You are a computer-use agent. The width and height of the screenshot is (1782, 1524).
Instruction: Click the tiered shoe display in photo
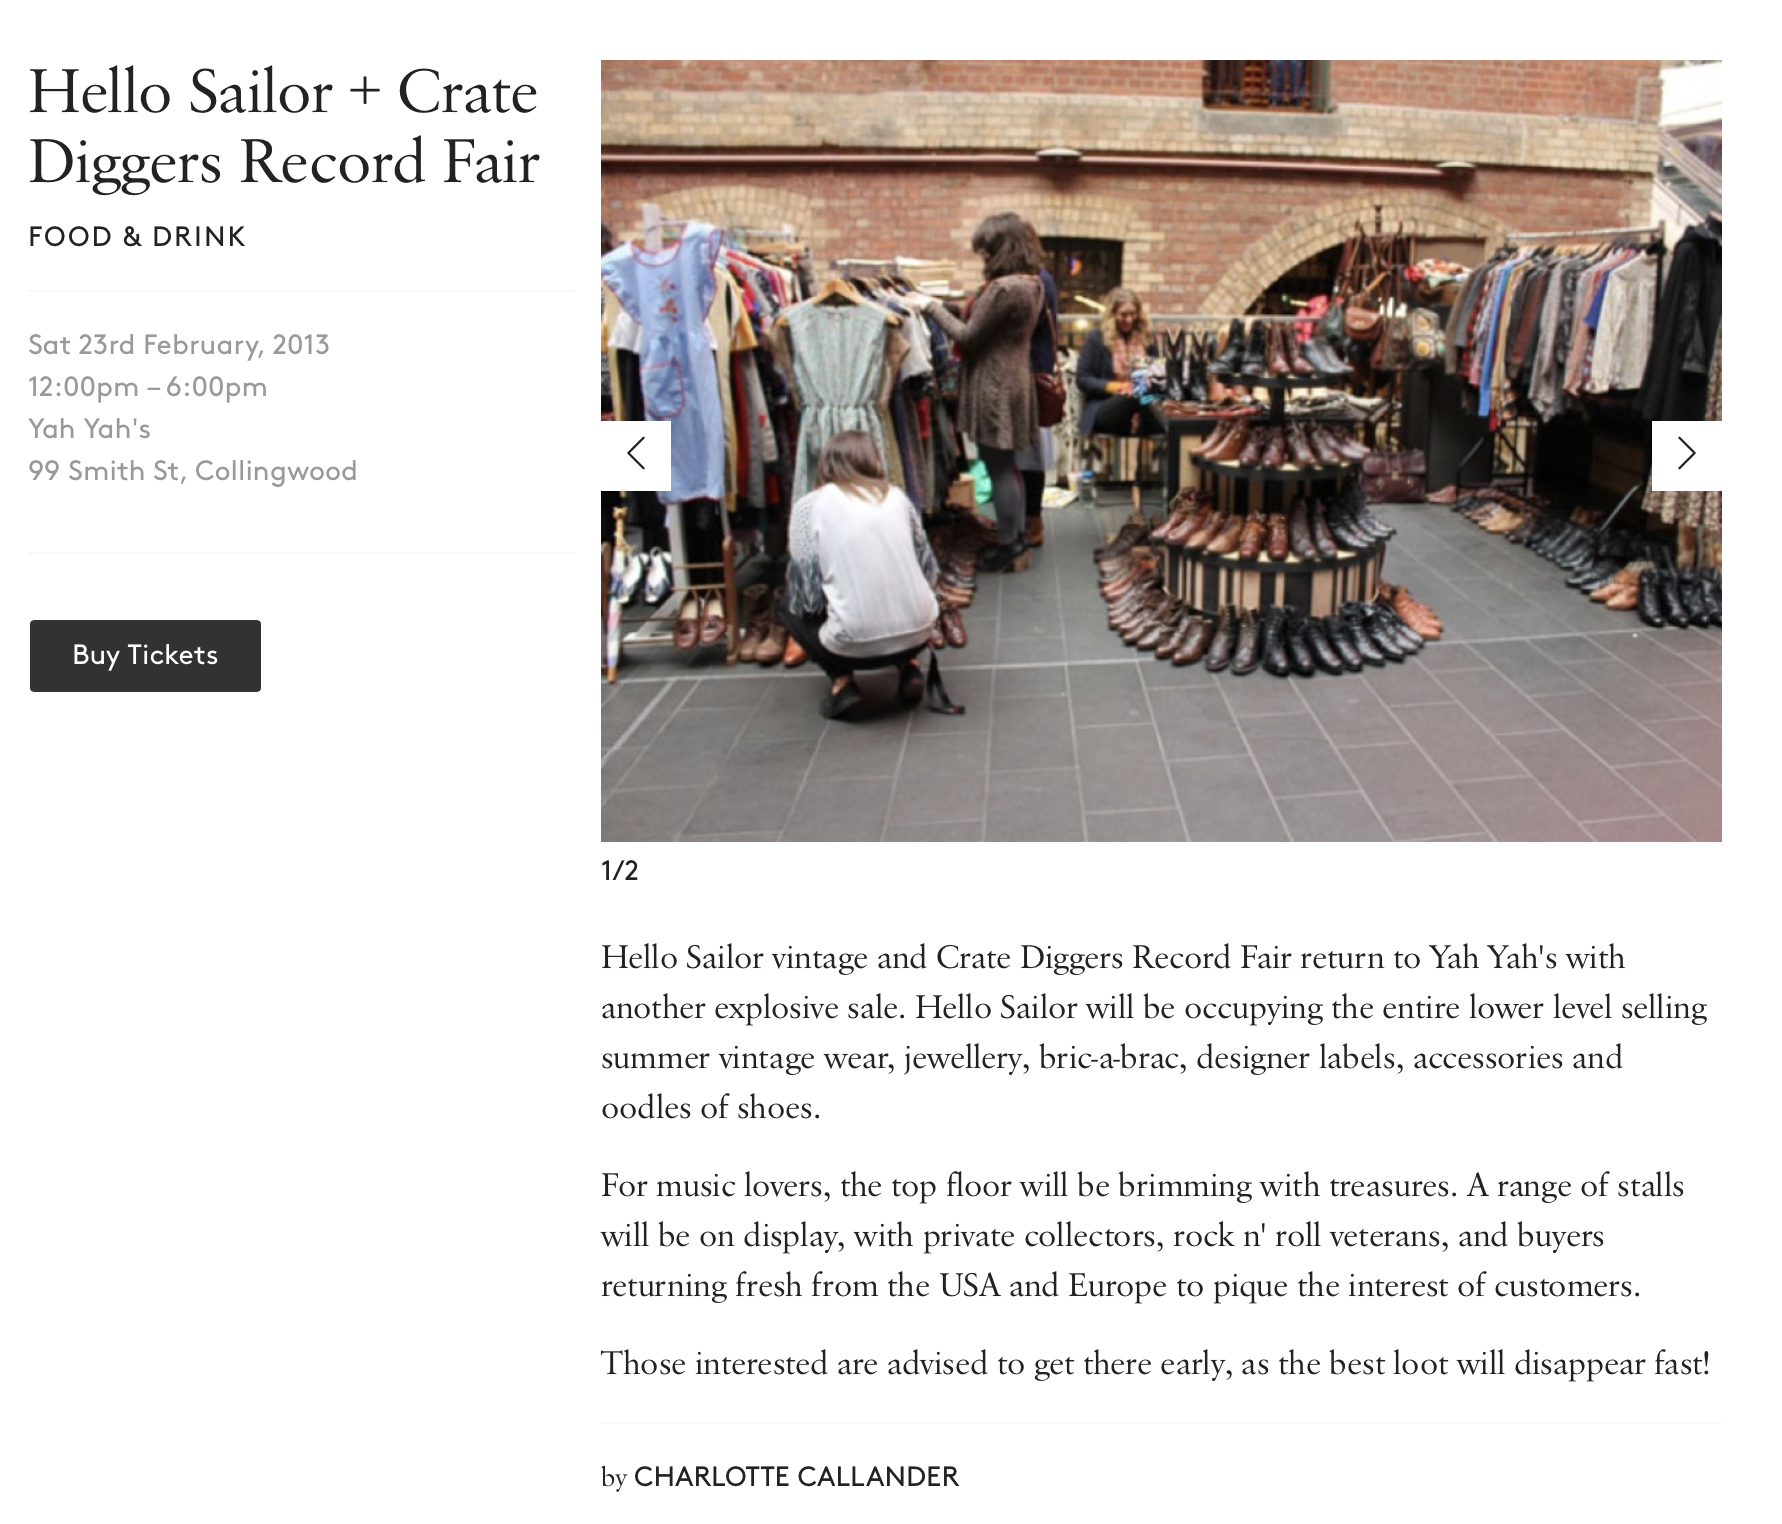1270,510
